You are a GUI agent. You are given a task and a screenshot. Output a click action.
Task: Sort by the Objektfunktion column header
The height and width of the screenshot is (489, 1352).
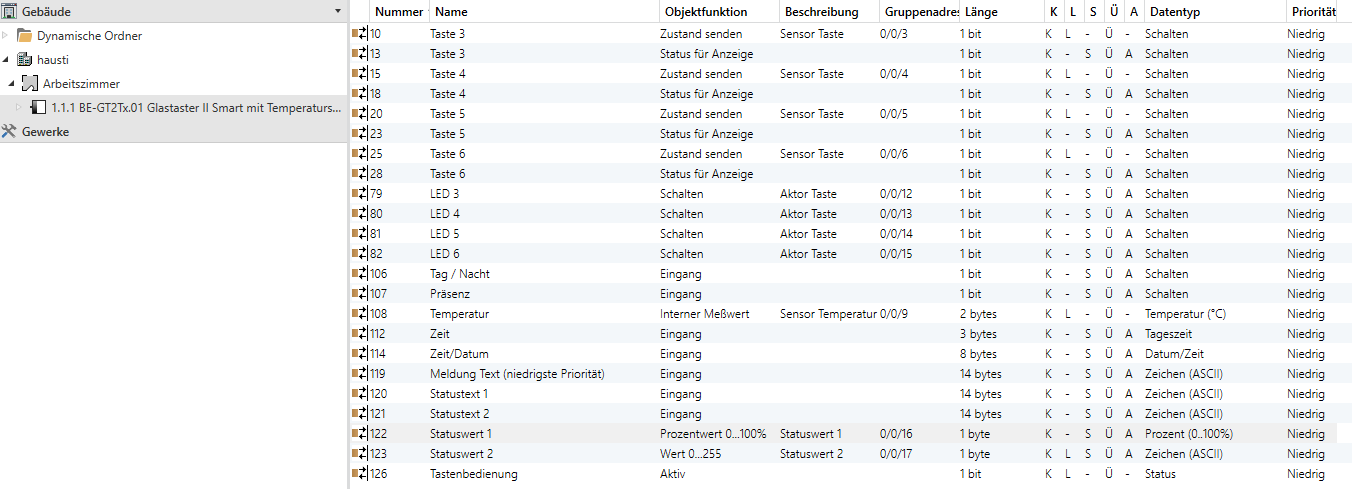pos(704,12)
